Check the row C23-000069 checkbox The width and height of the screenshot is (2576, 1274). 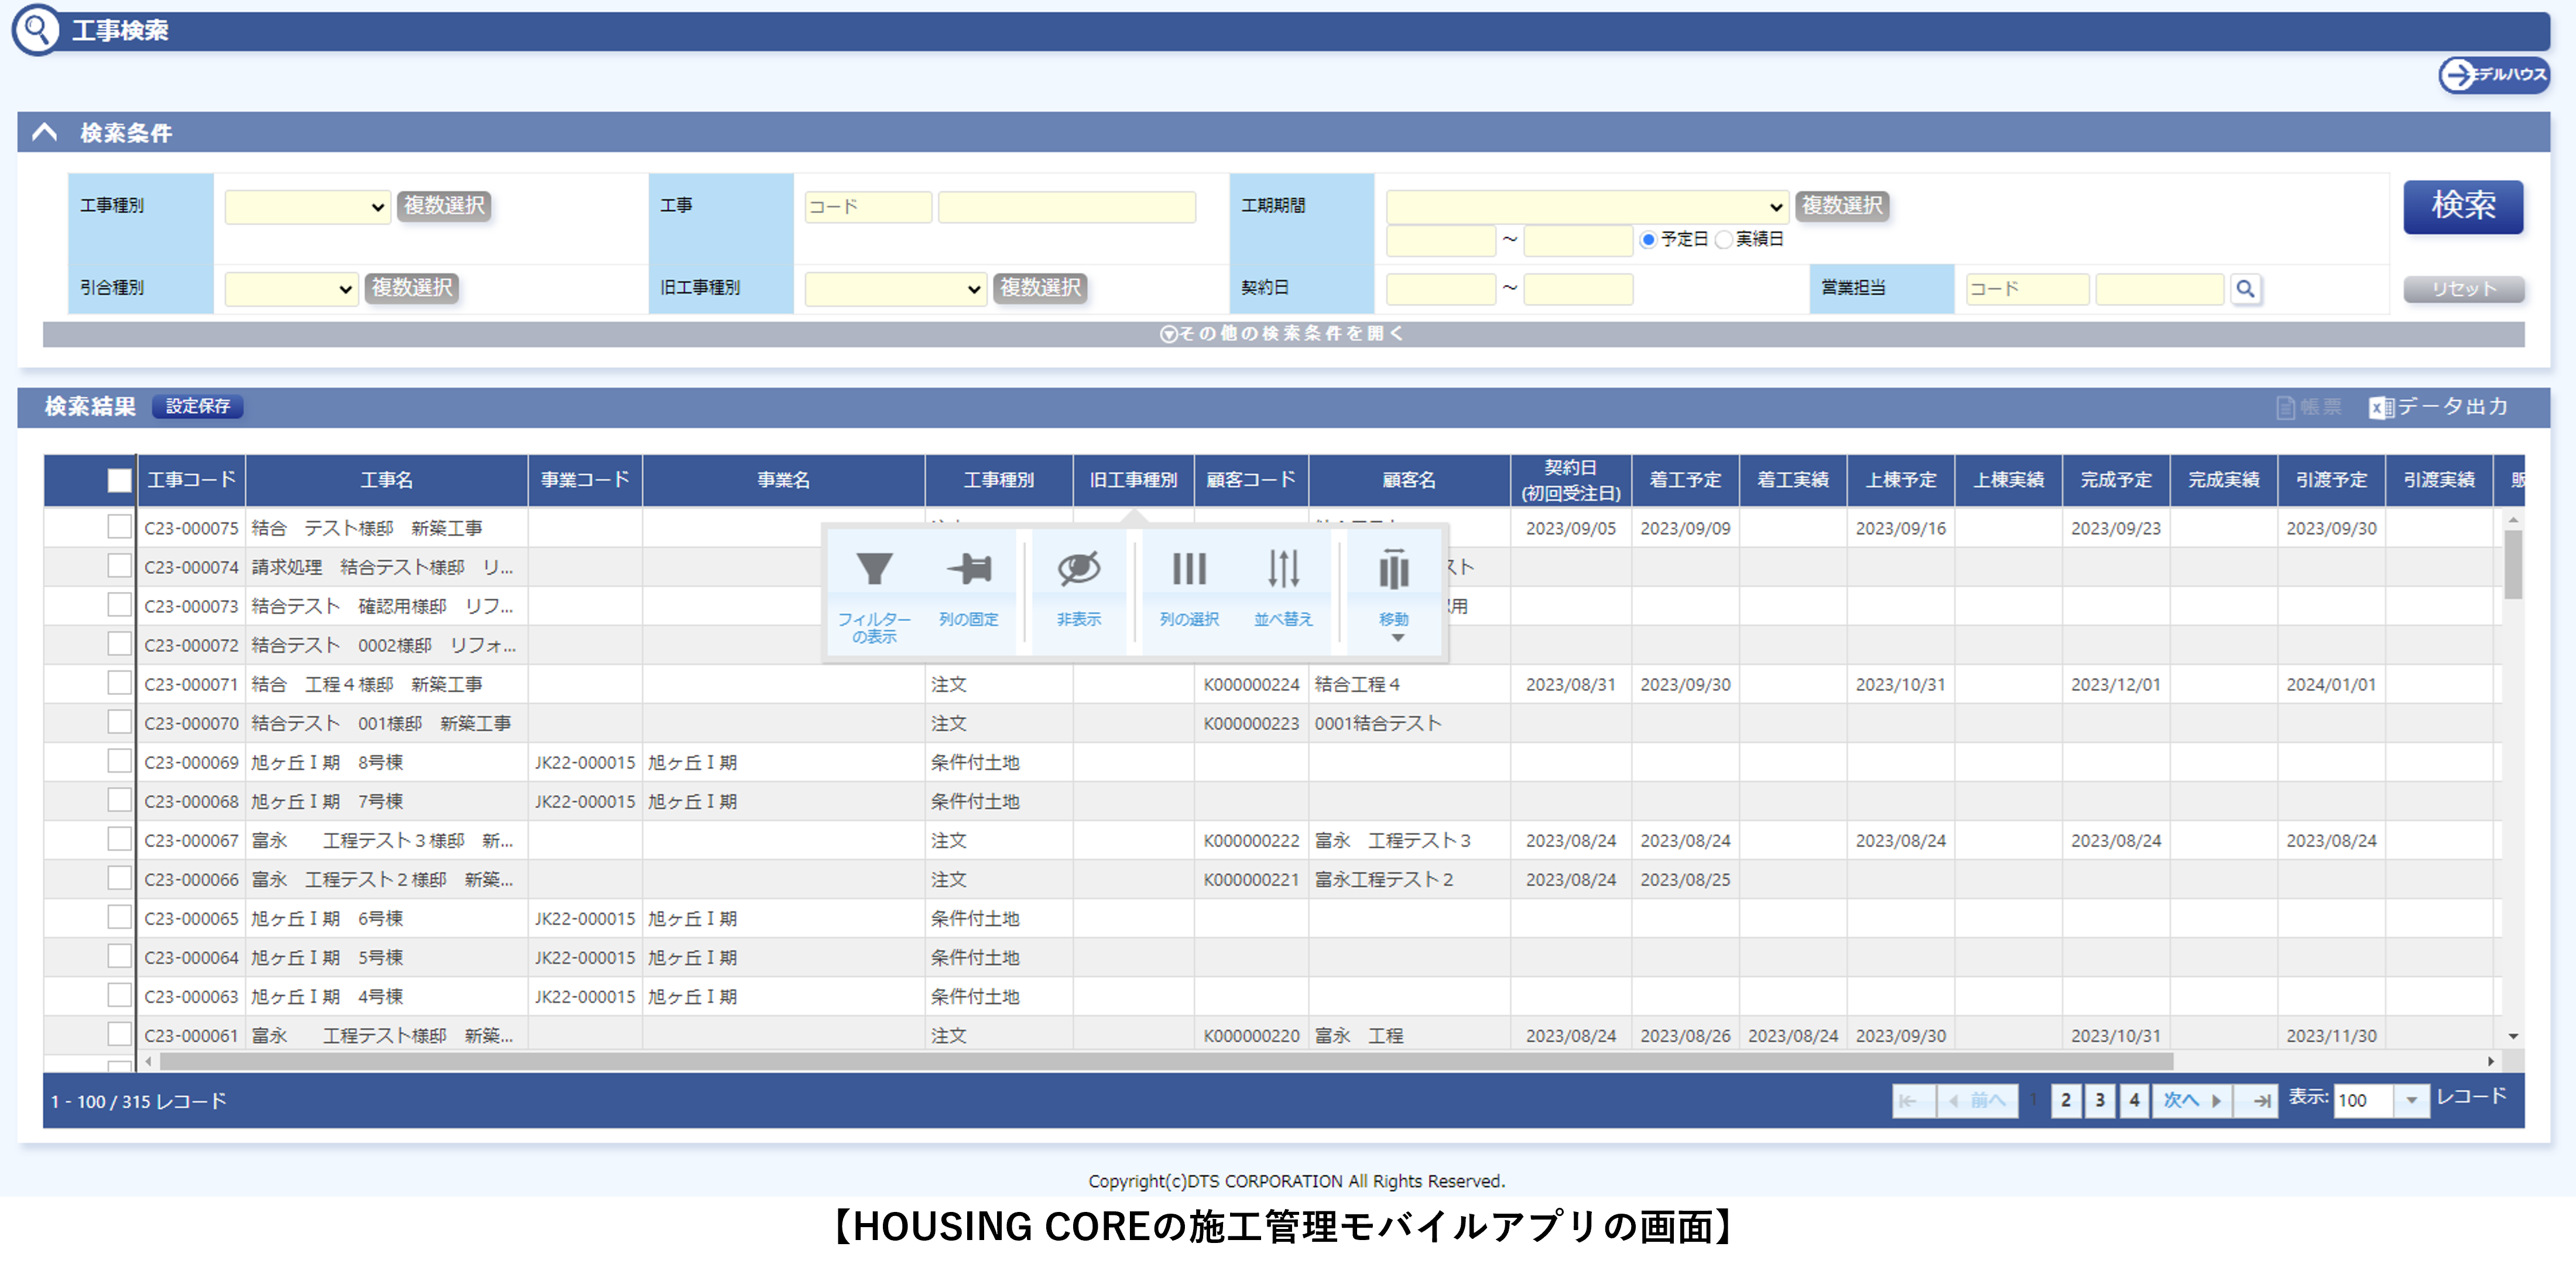(119, 761)
